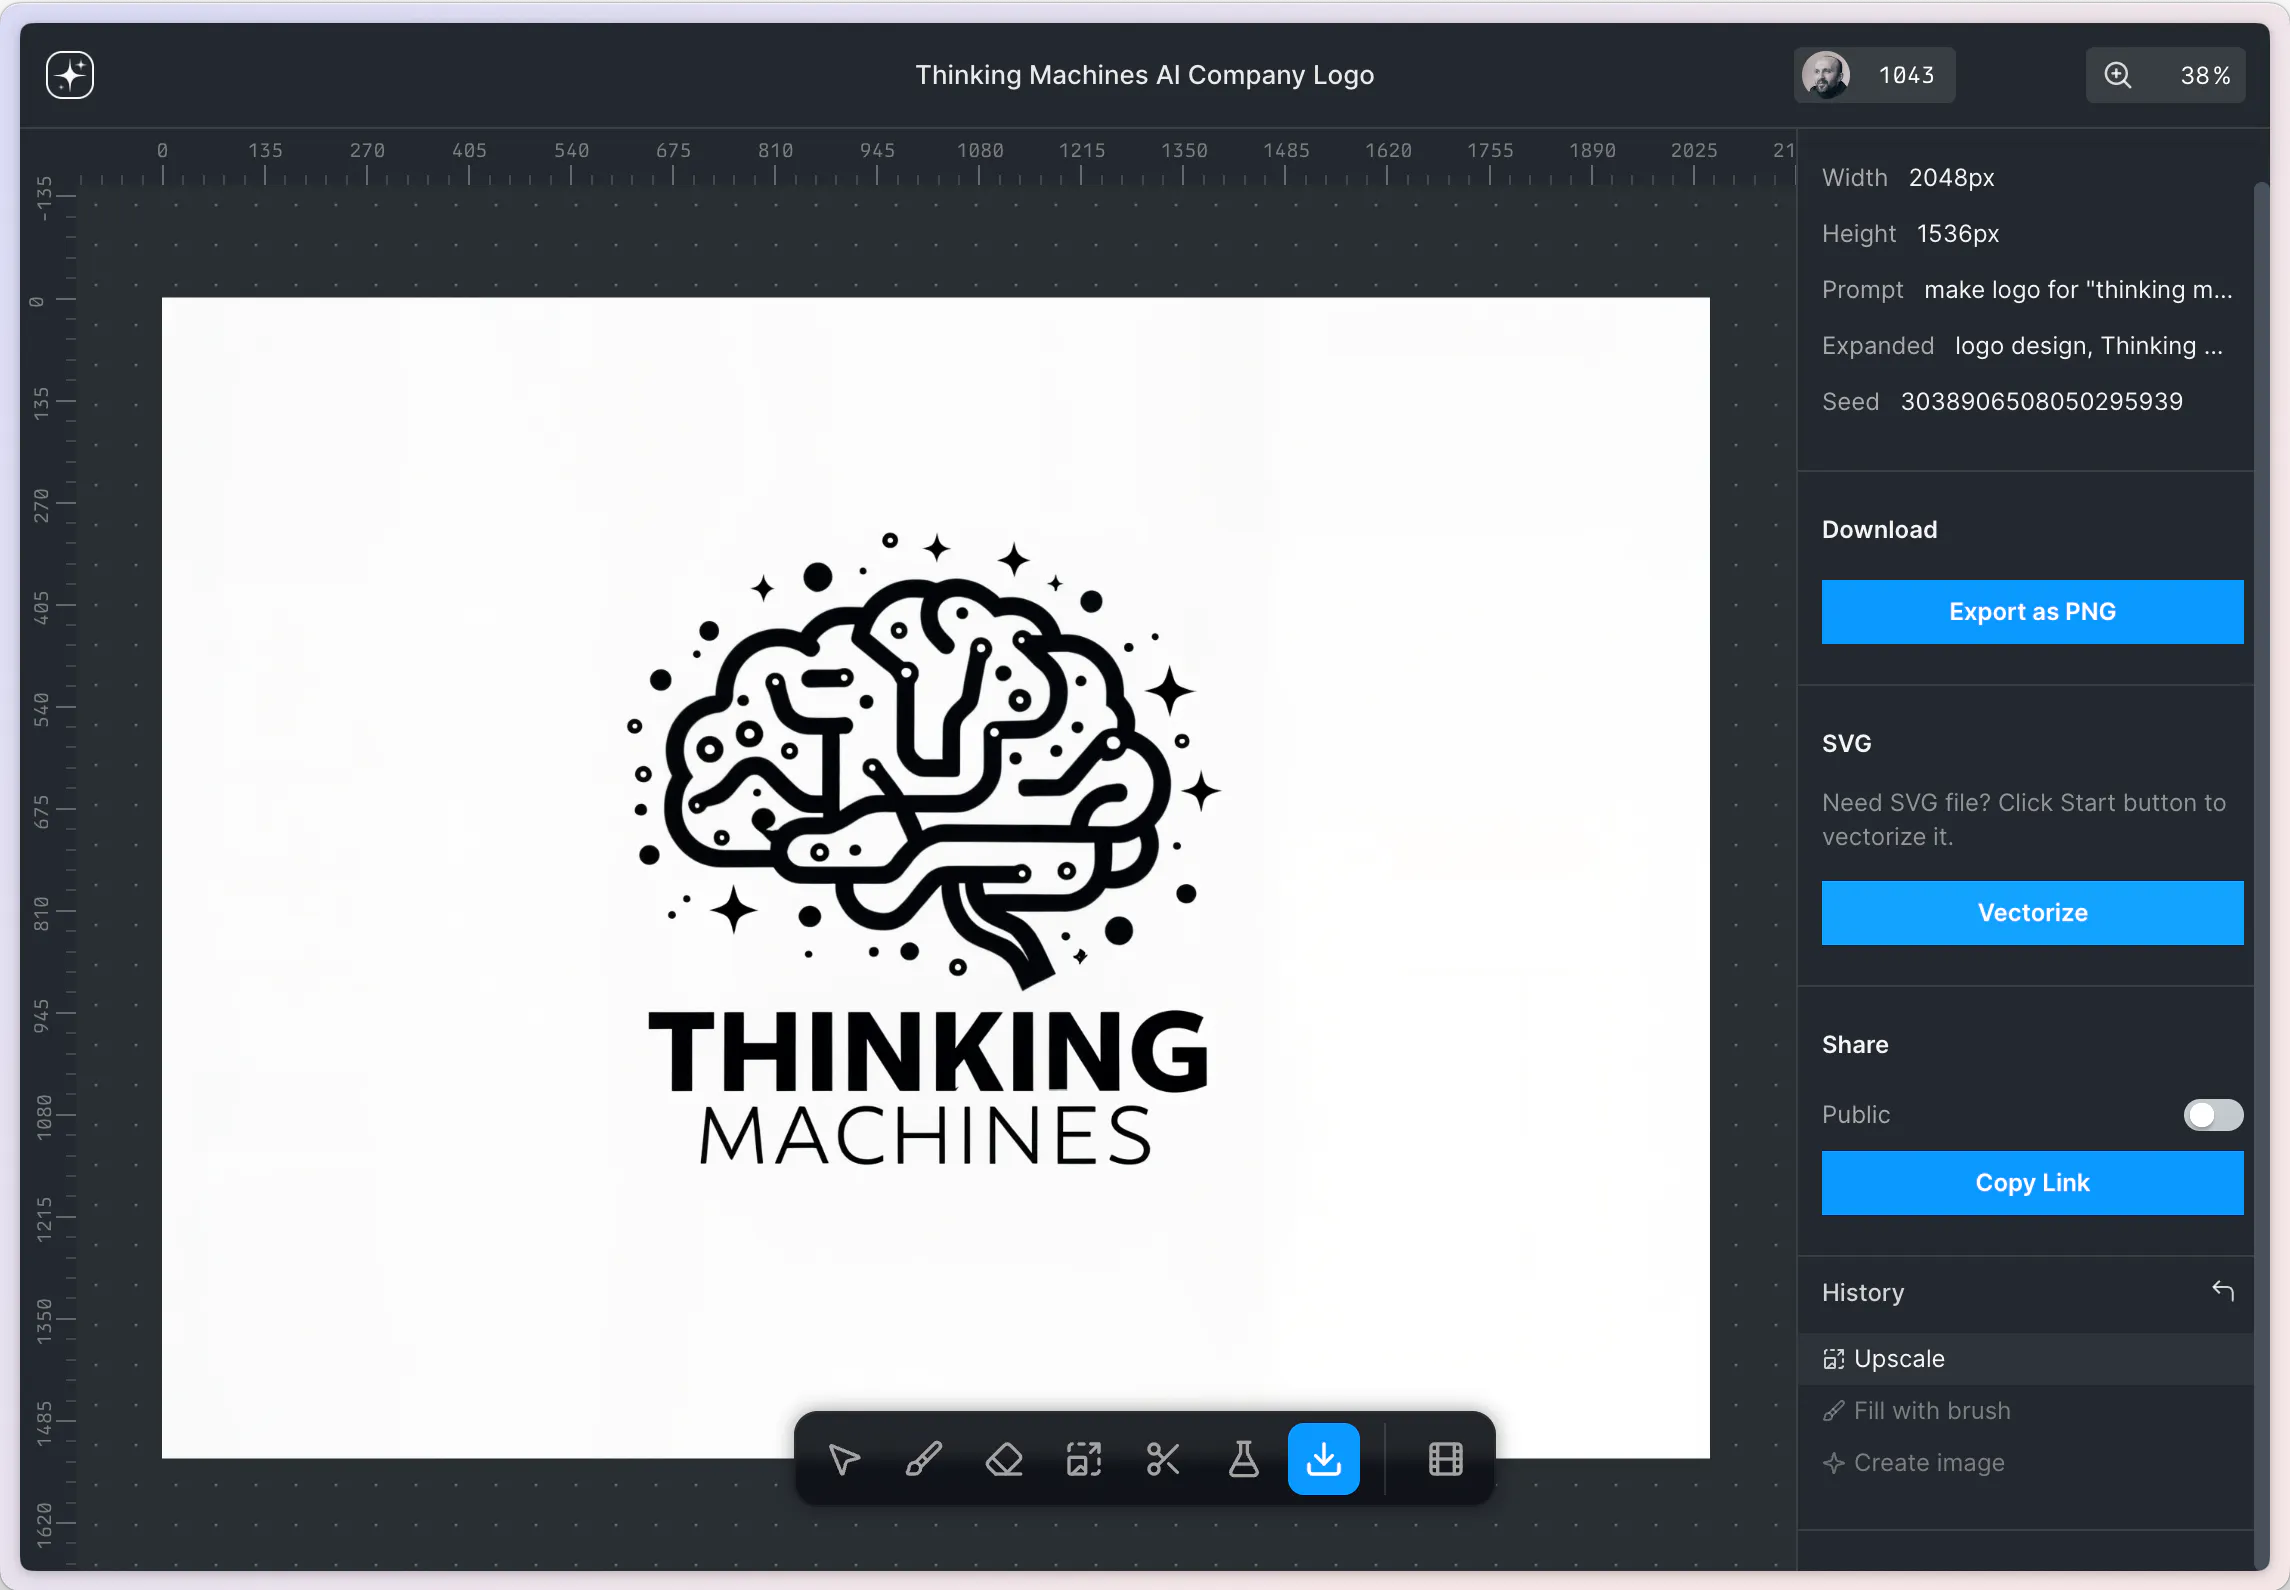Open the user avatar credits menu
2290x1590 pixels.
tap(1874, 75)
